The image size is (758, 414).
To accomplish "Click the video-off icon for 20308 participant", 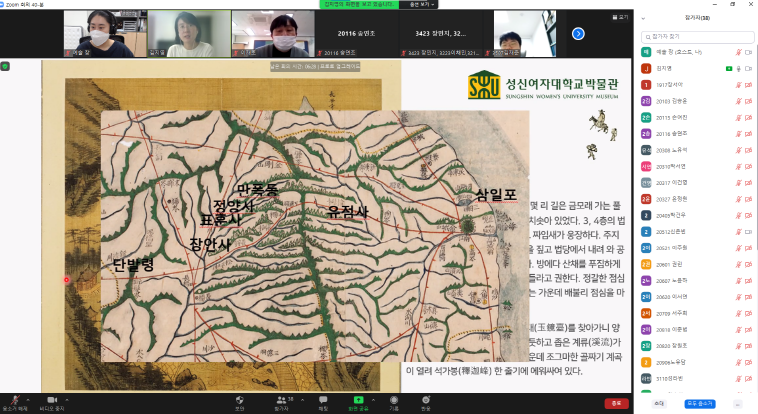I will [749, 150].
